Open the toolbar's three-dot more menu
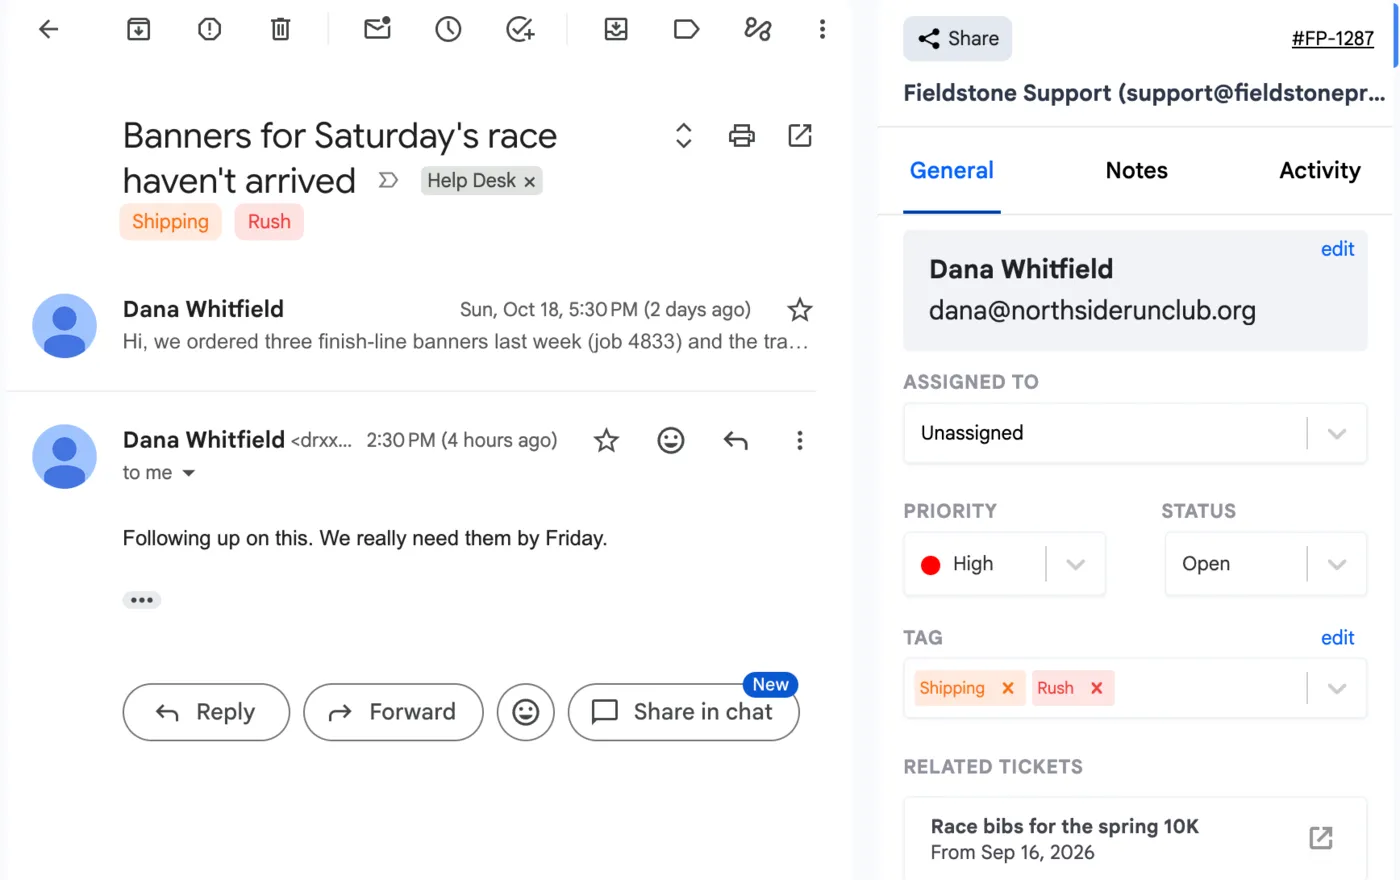 [822, 29]
